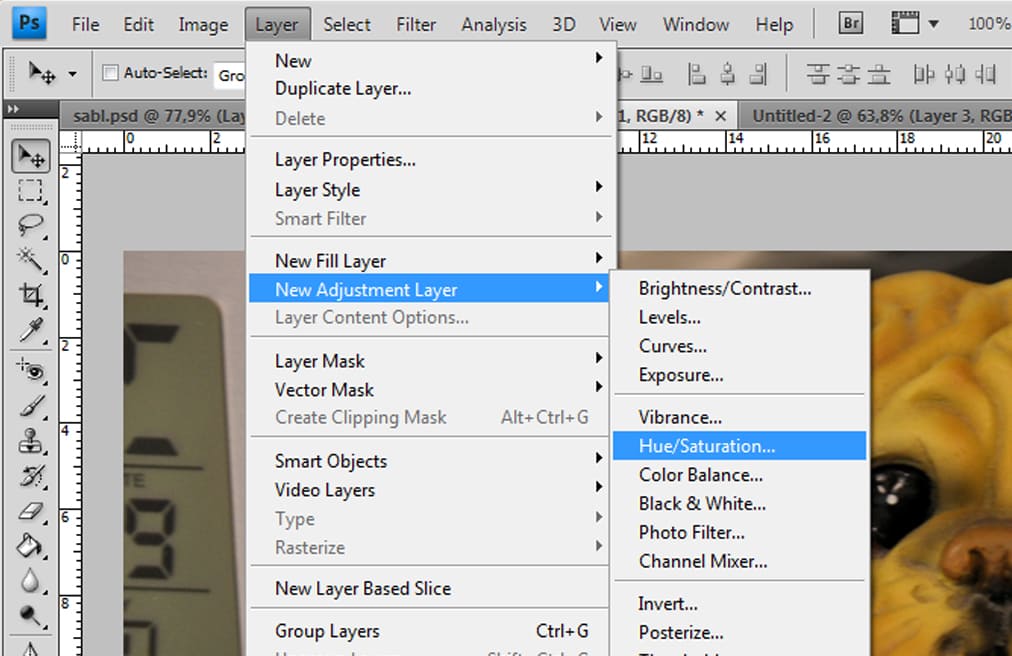Close the active document tab
The image size is (1012, 656).
tap(720, 115)
